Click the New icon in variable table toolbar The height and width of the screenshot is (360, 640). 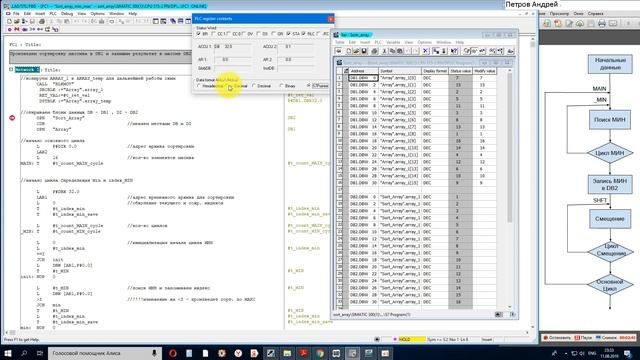[349, 51]
